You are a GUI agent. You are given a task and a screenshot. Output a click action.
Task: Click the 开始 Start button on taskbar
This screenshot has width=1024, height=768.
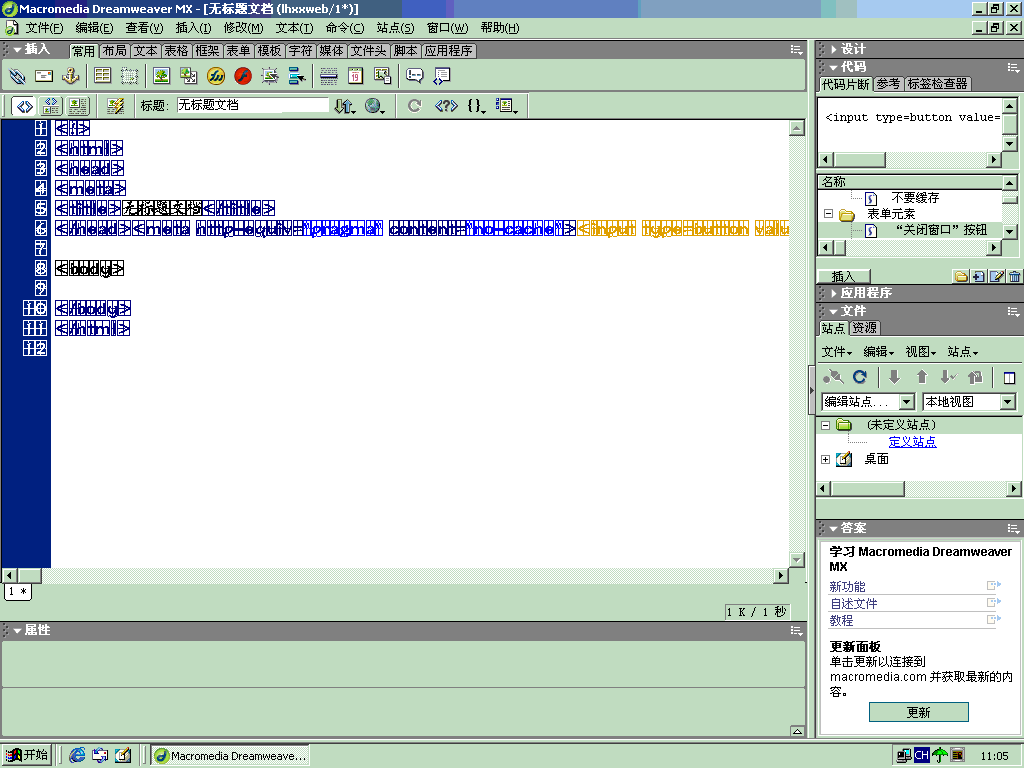pos(27,755)
